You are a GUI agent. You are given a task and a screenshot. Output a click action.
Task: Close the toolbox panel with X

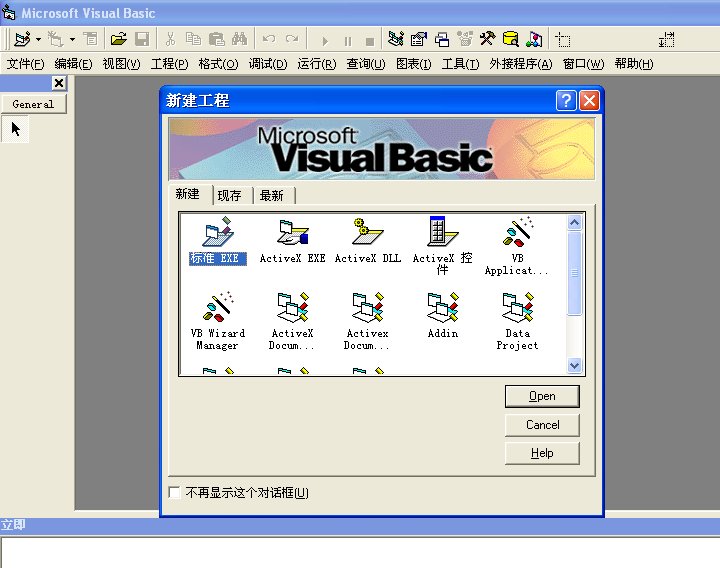(x=59, y=83)
